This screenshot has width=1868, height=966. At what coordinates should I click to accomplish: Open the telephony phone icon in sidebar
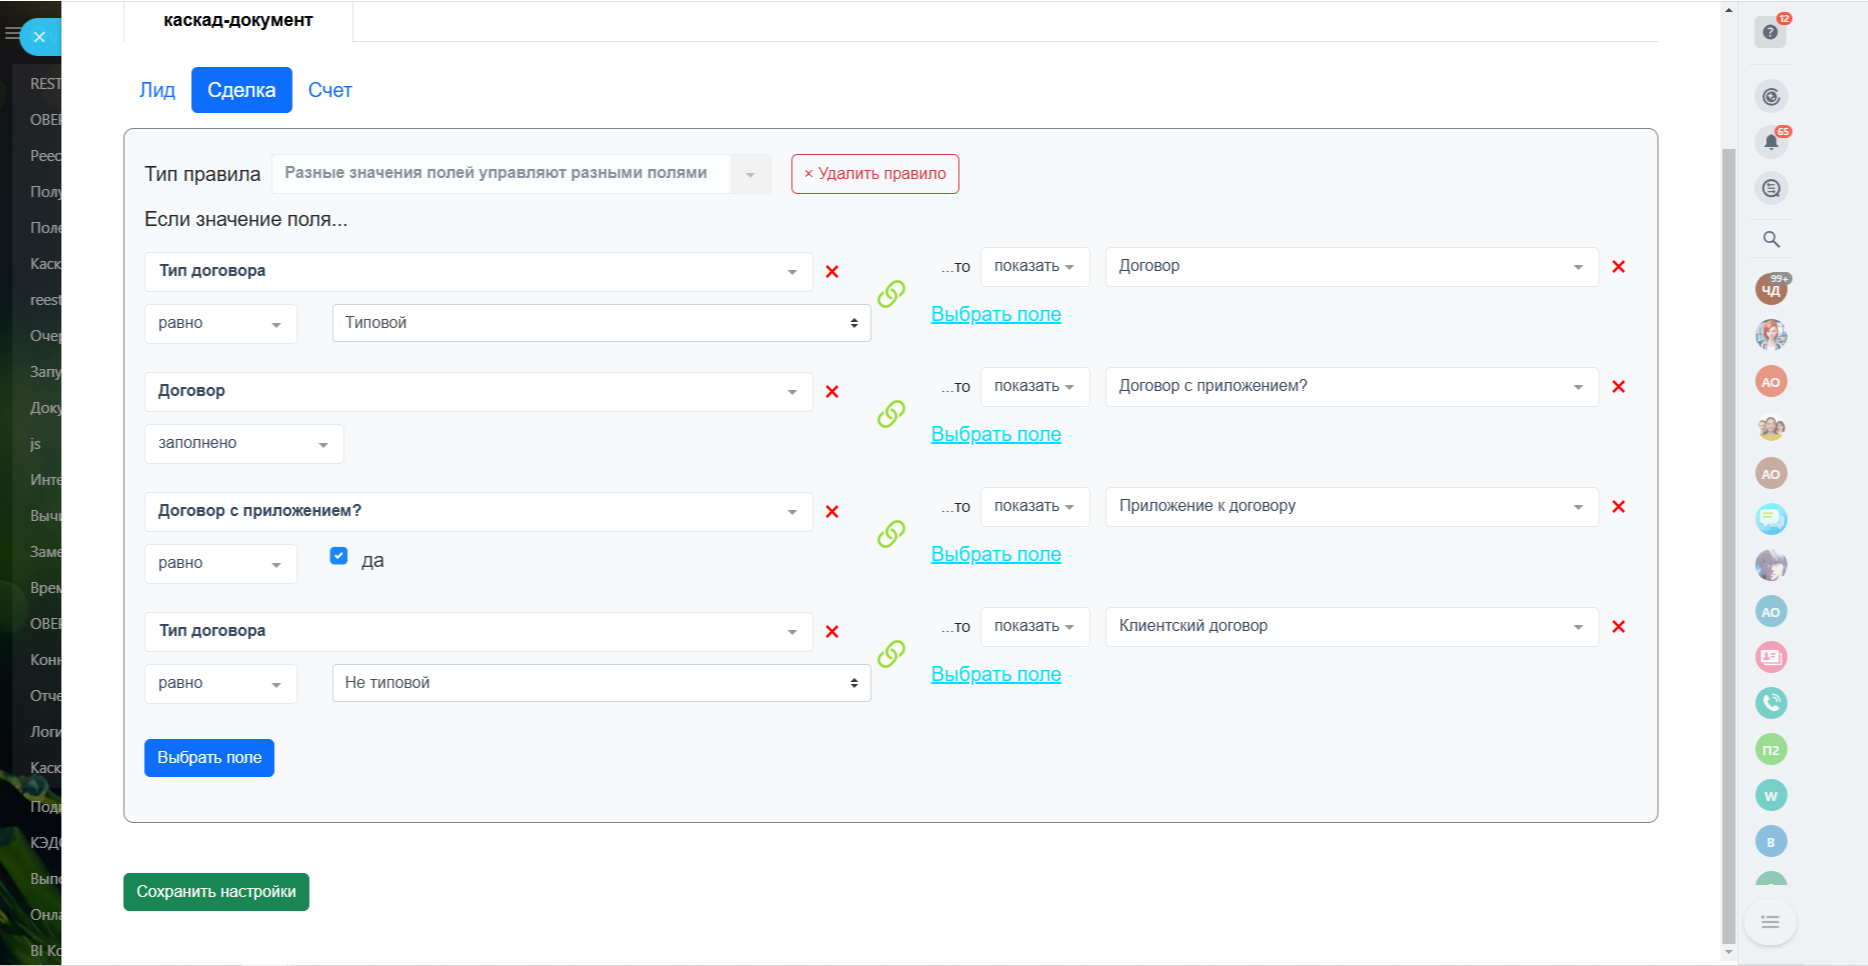click(x=1770, y=703)
